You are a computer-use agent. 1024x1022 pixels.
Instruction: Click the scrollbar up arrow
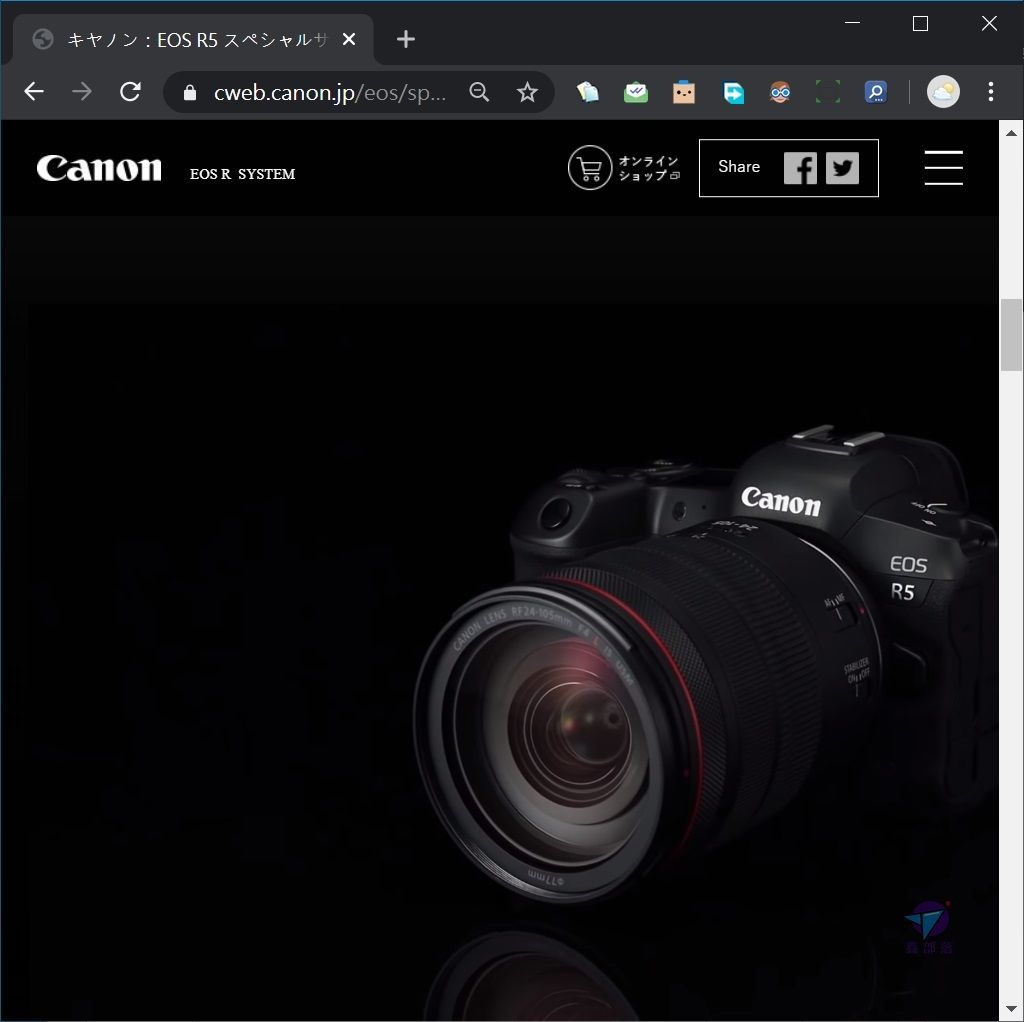pyautogui.click(x=1011, y=133)
